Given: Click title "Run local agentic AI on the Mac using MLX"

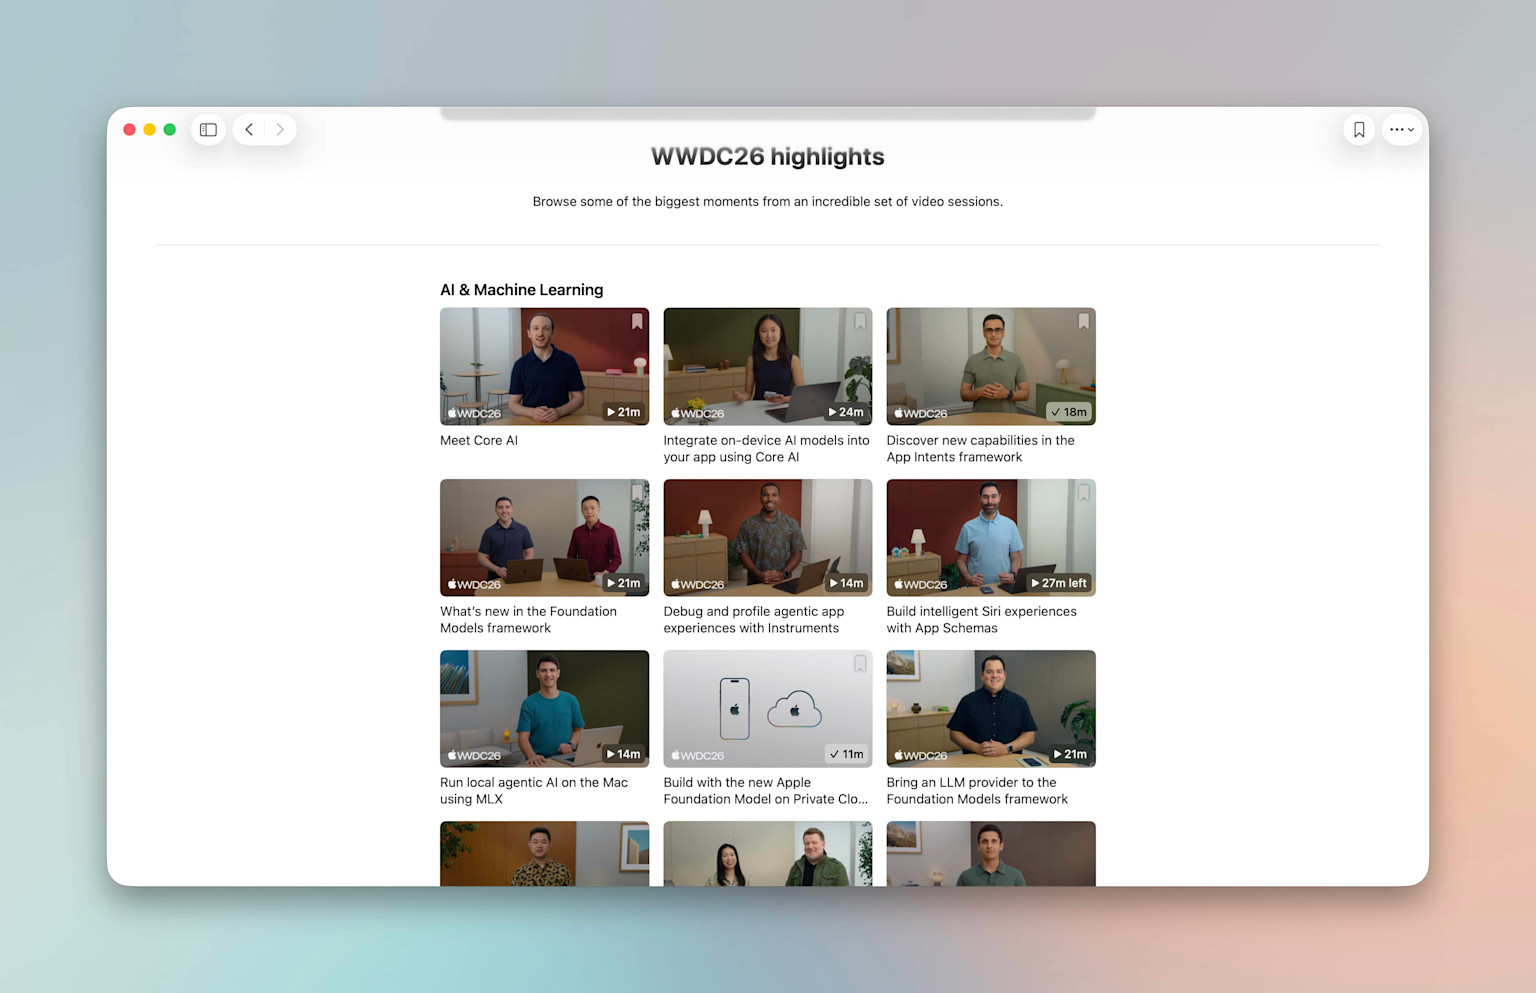Looking at the screenshot, I should click(x=534, y=790).
